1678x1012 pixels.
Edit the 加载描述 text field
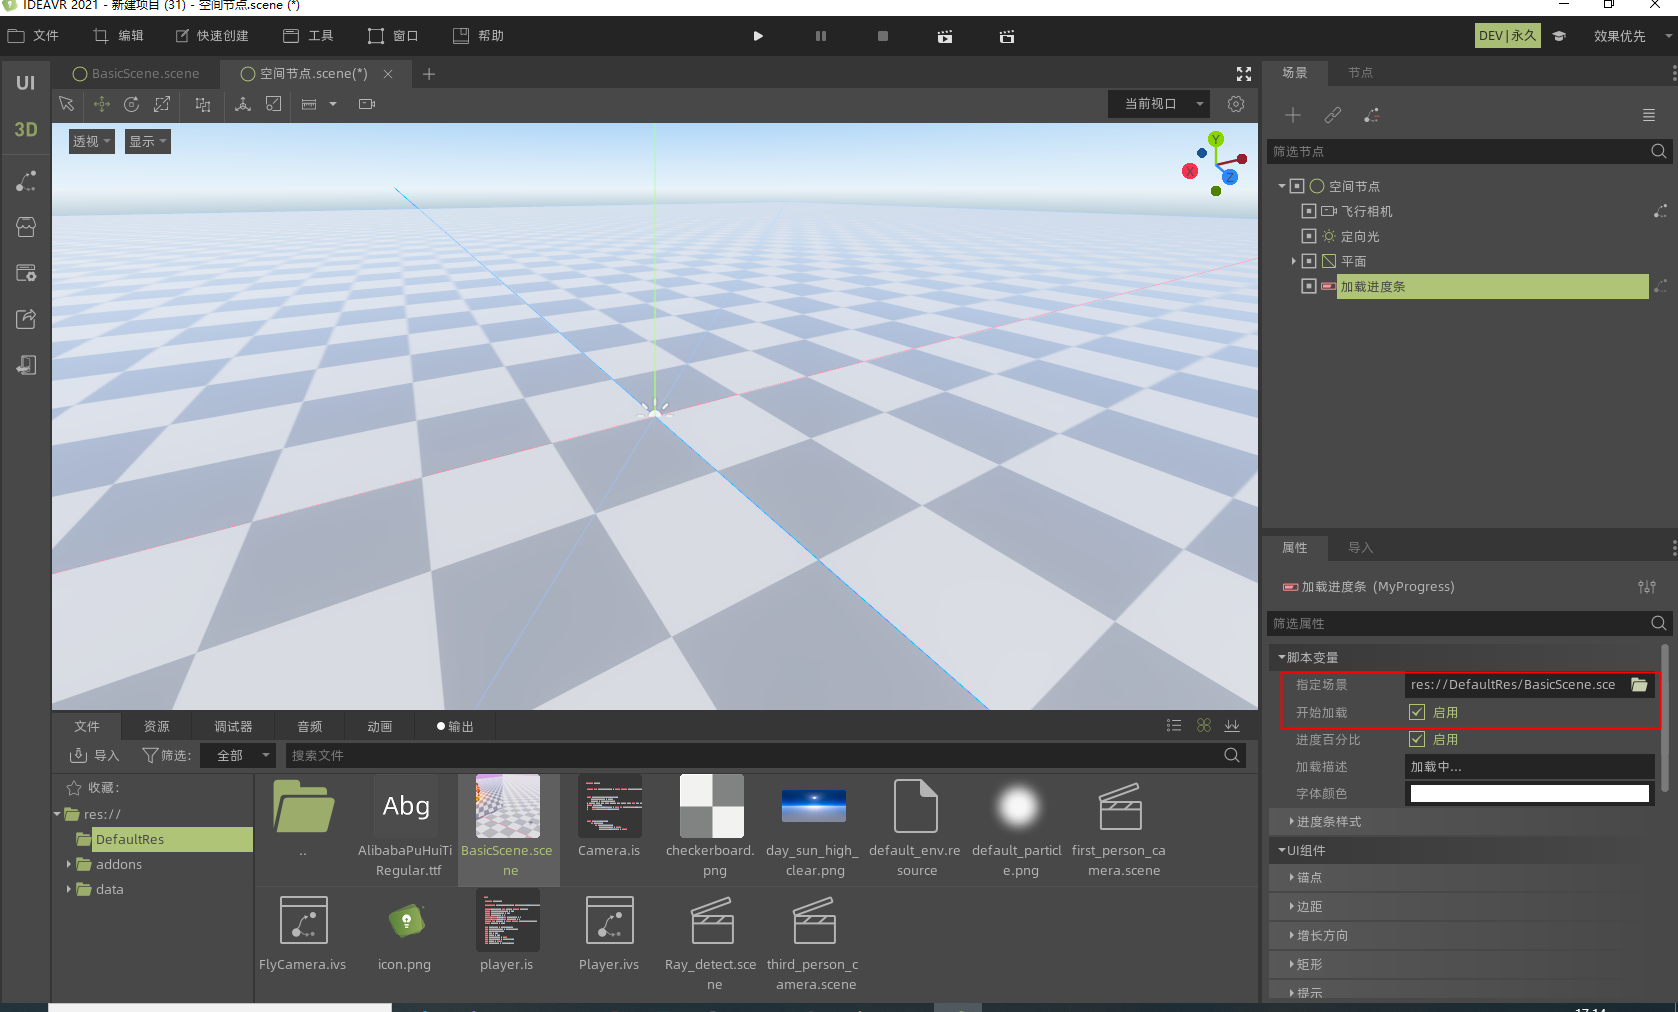tap(1529, 767)
